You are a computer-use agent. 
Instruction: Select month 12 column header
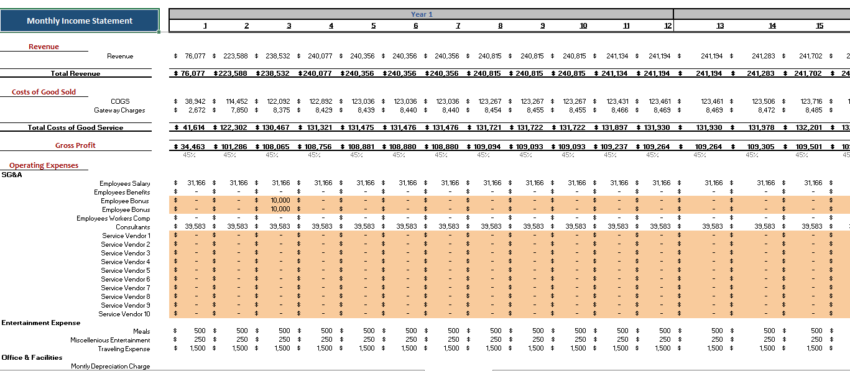point(668,26)
